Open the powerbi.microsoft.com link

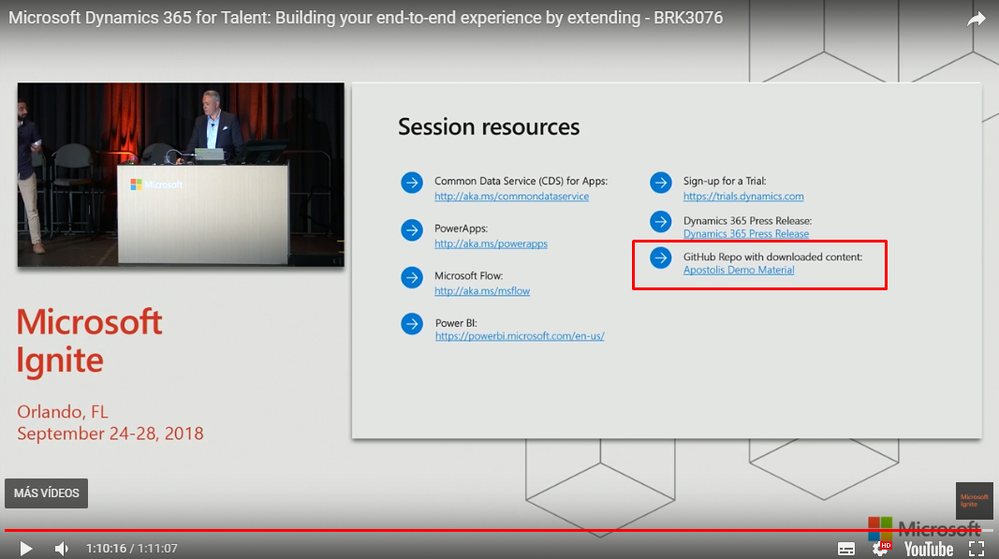520,336
